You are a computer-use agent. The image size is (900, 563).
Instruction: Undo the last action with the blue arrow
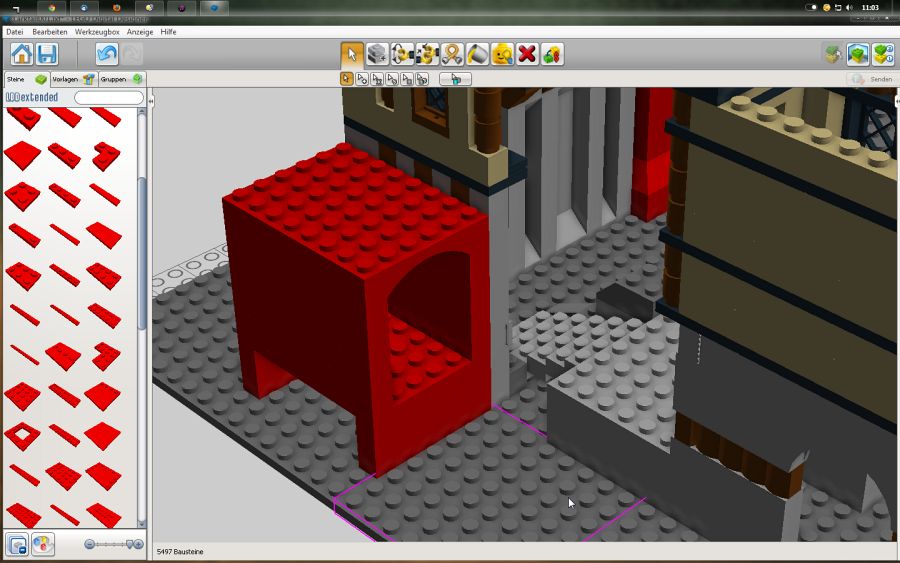(x=107, y=54)
